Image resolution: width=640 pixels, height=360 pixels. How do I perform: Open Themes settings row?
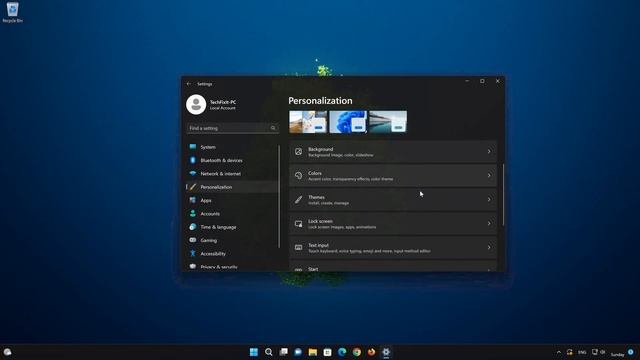[393, 200]
